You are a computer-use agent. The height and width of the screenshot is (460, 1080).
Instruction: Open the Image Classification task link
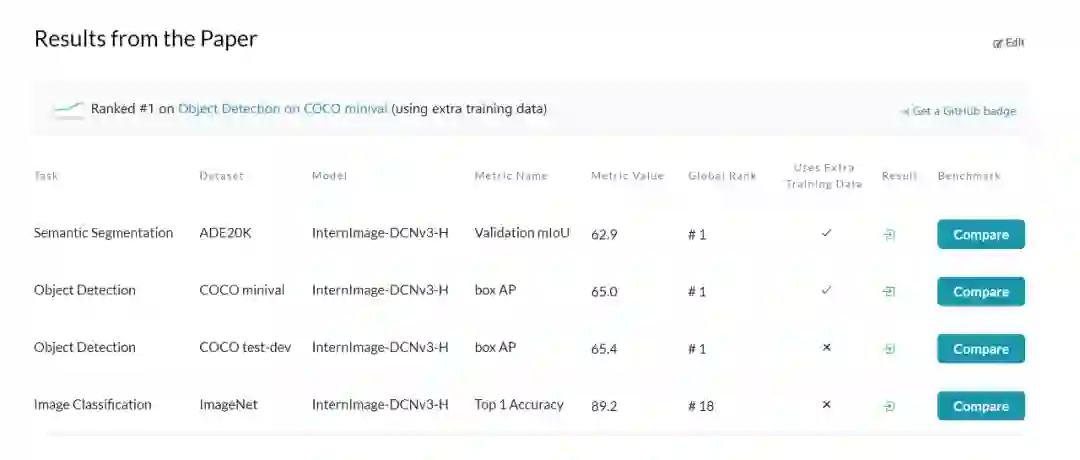92,405
